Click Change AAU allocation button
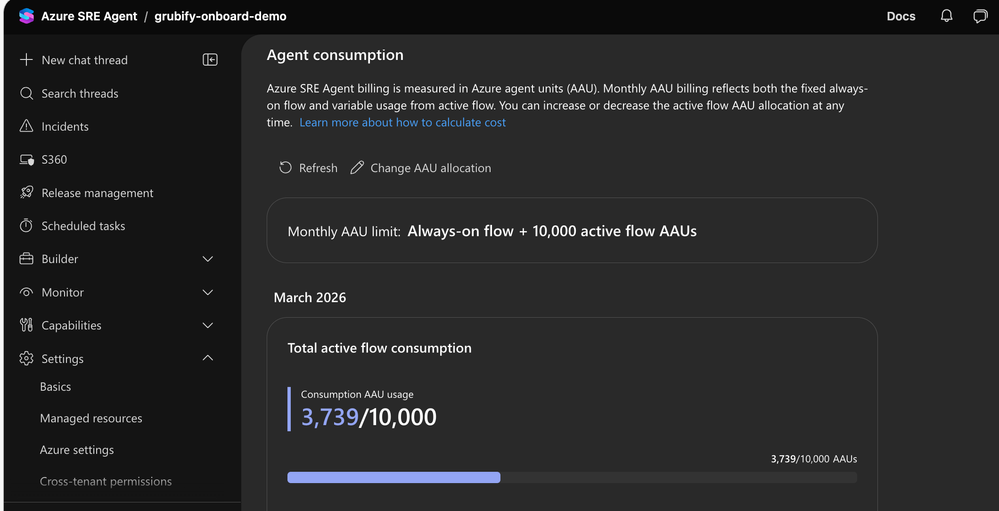This screenshot has height=511, width=999. pyautogui.click(x=421, y=168)
